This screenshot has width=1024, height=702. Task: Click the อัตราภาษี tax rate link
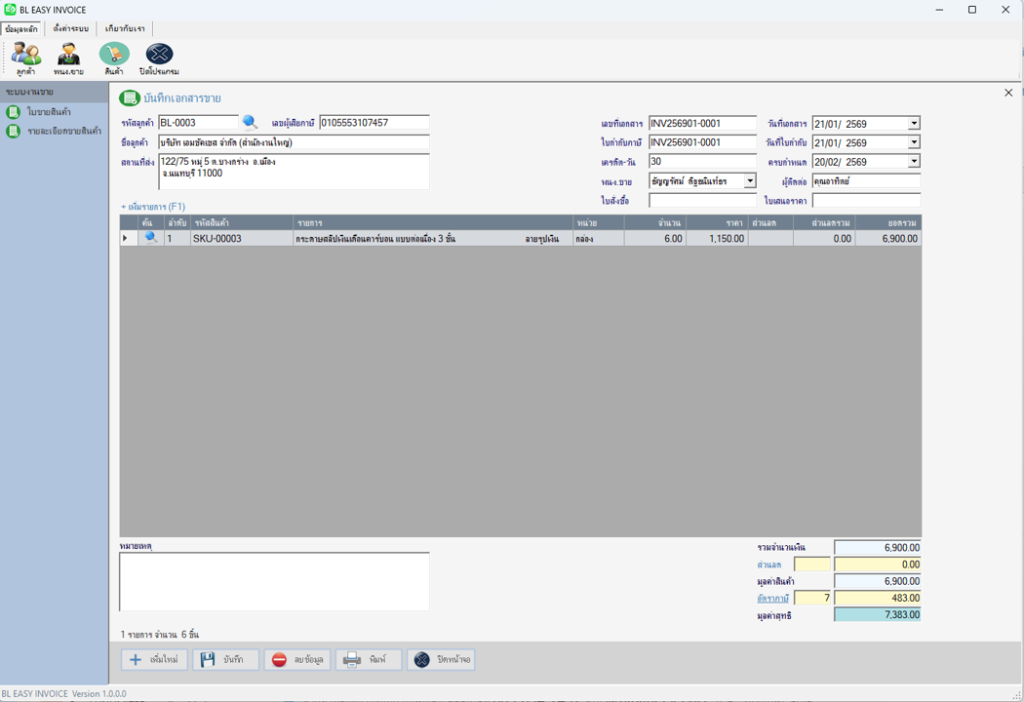click(772, 598)
